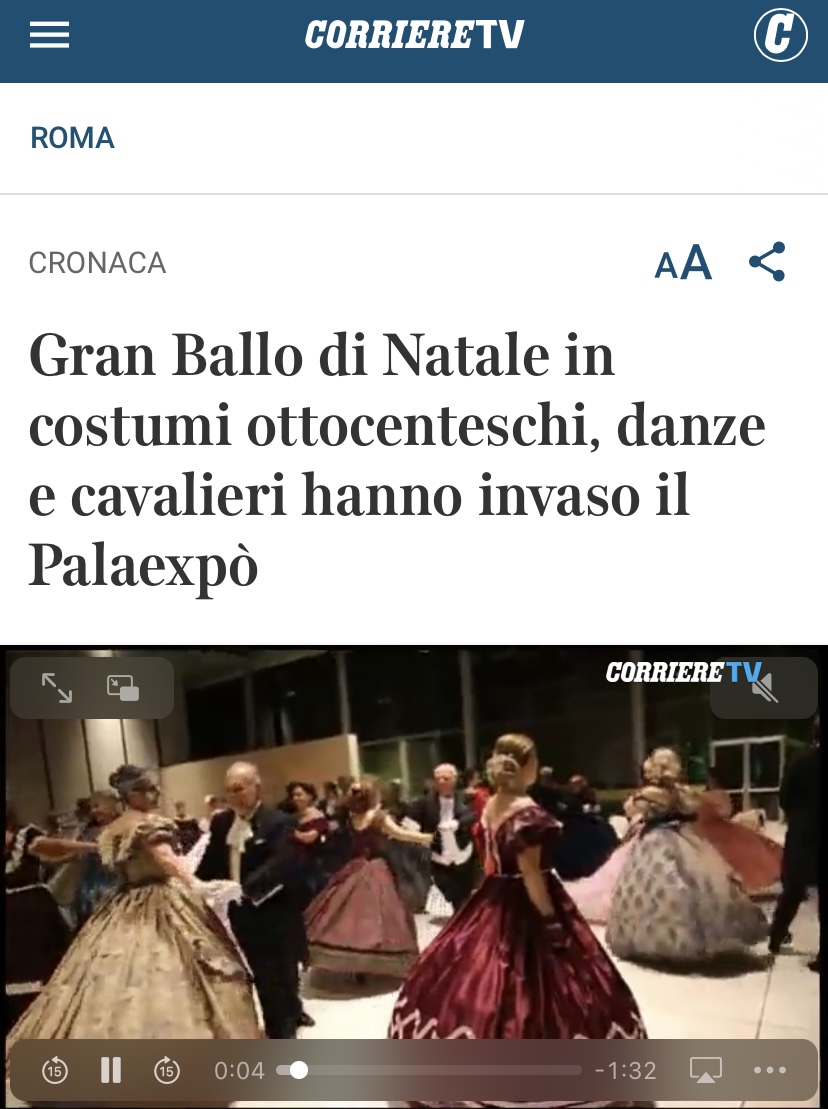Activate picture-in-picture mode
Viewport: 828px width, 1109px height.
pos(123,688)
